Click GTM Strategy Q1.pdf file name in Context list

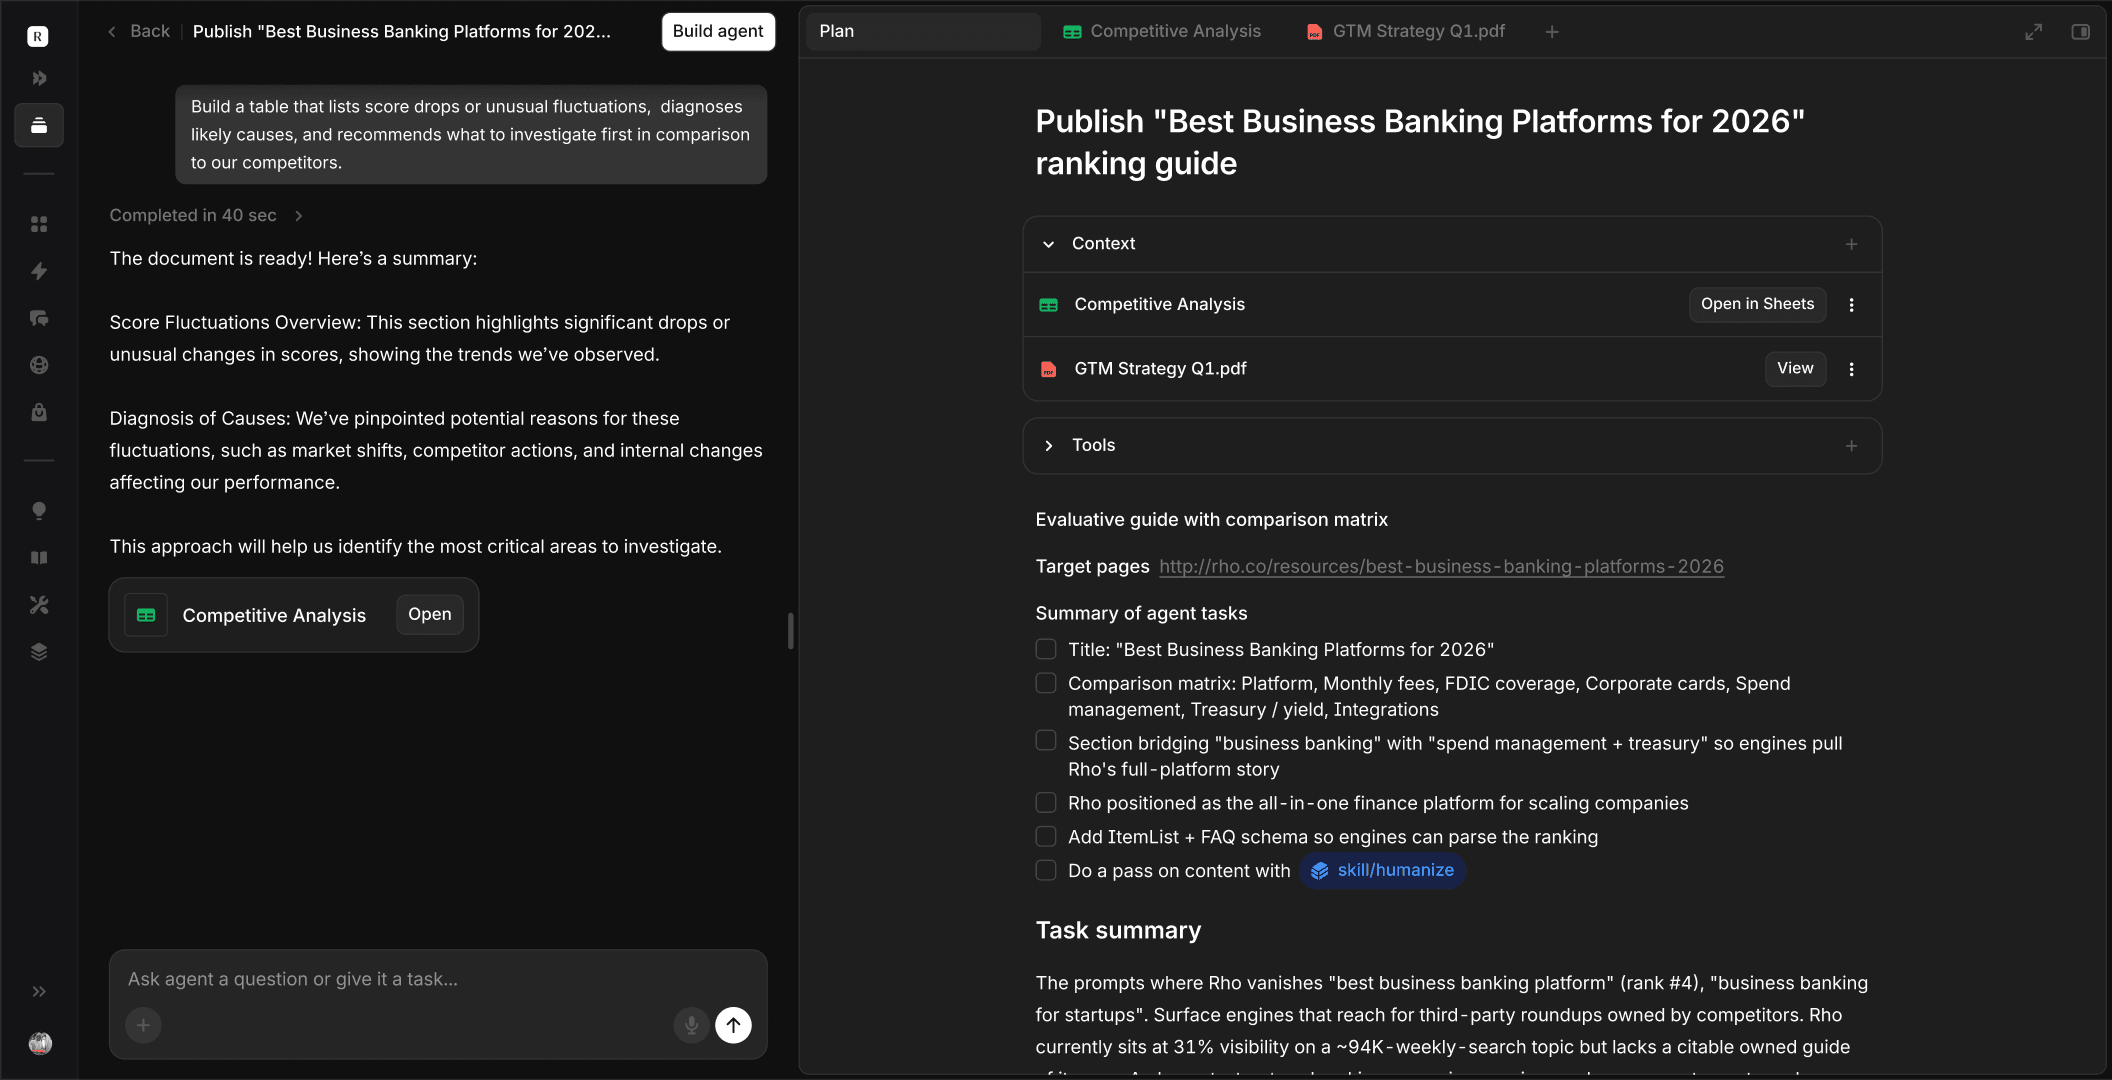(x=1160, y=368)
